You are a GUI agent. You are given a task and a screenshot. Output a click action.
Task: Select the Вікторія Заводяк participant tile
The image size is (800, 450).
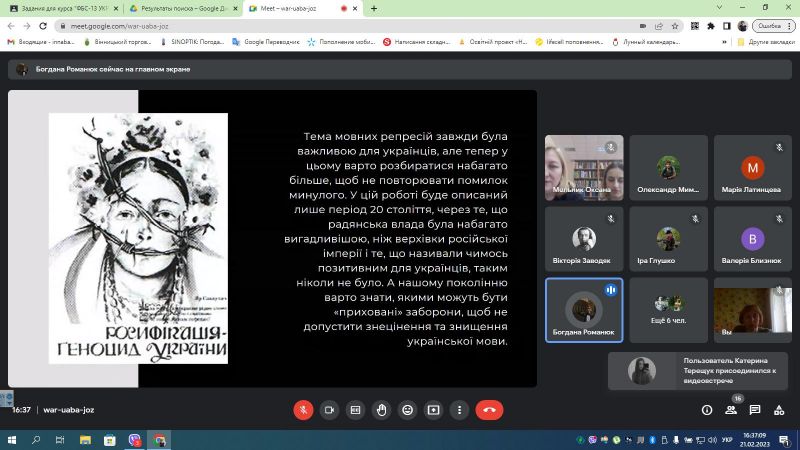click(584, 239)
